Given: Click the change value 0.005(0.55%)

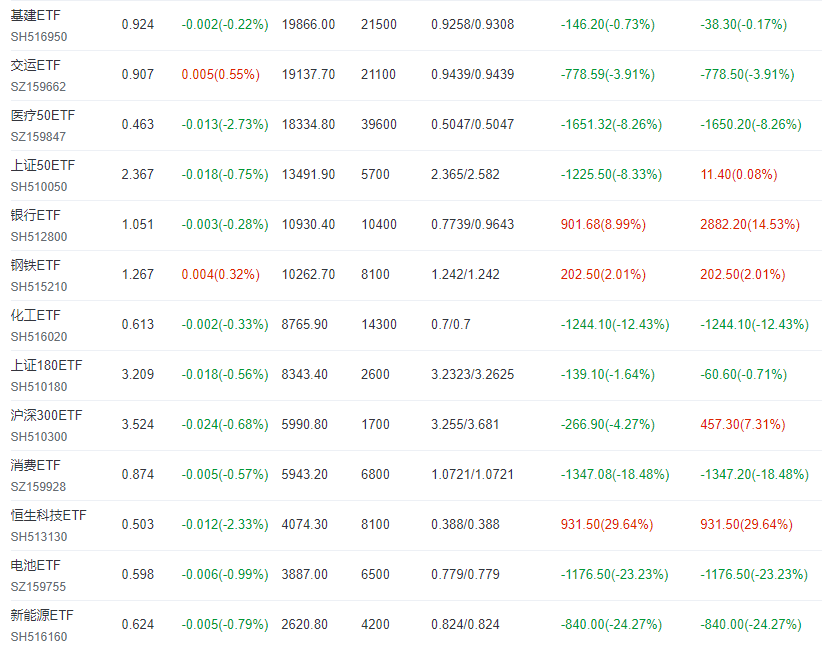Looking at the screenshot, I should (221, 74).
